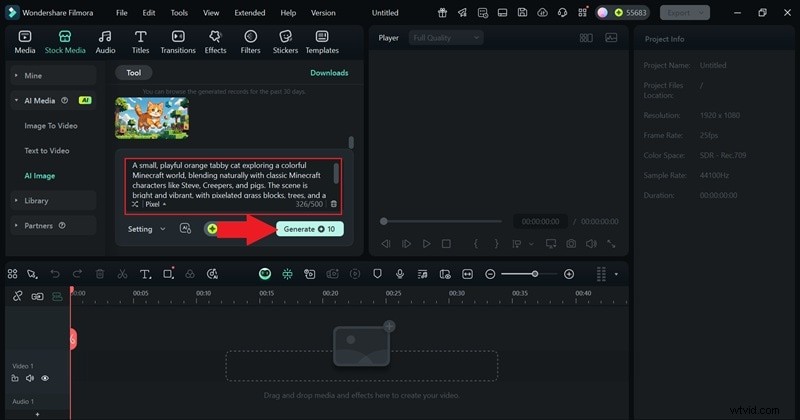Expand the Setting dropdown

click(147, 229)
